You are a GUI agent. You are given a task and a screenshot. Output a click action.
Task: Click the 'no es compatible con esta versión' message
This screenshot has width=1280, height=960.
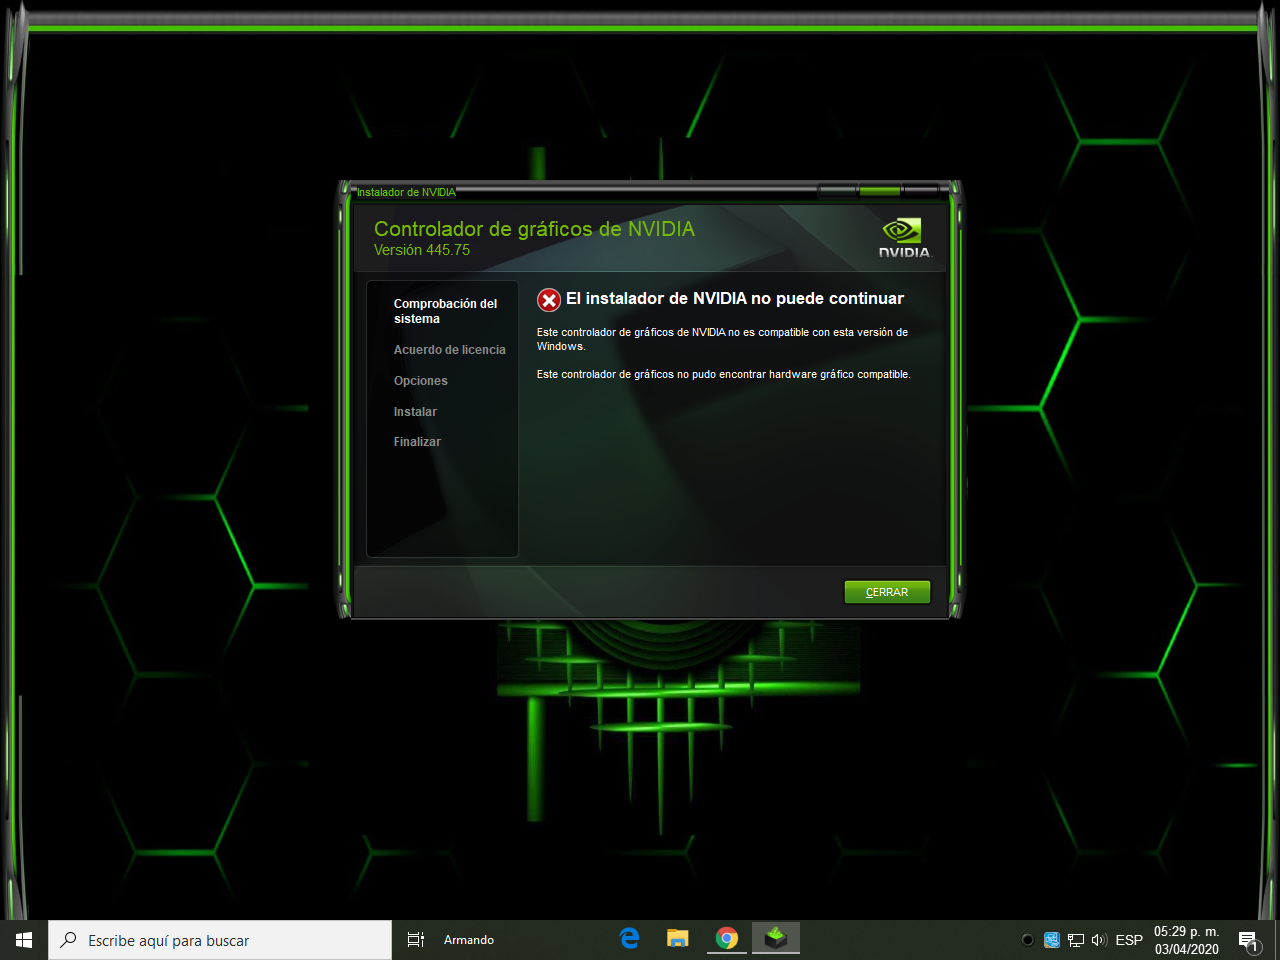pos(722,339)
